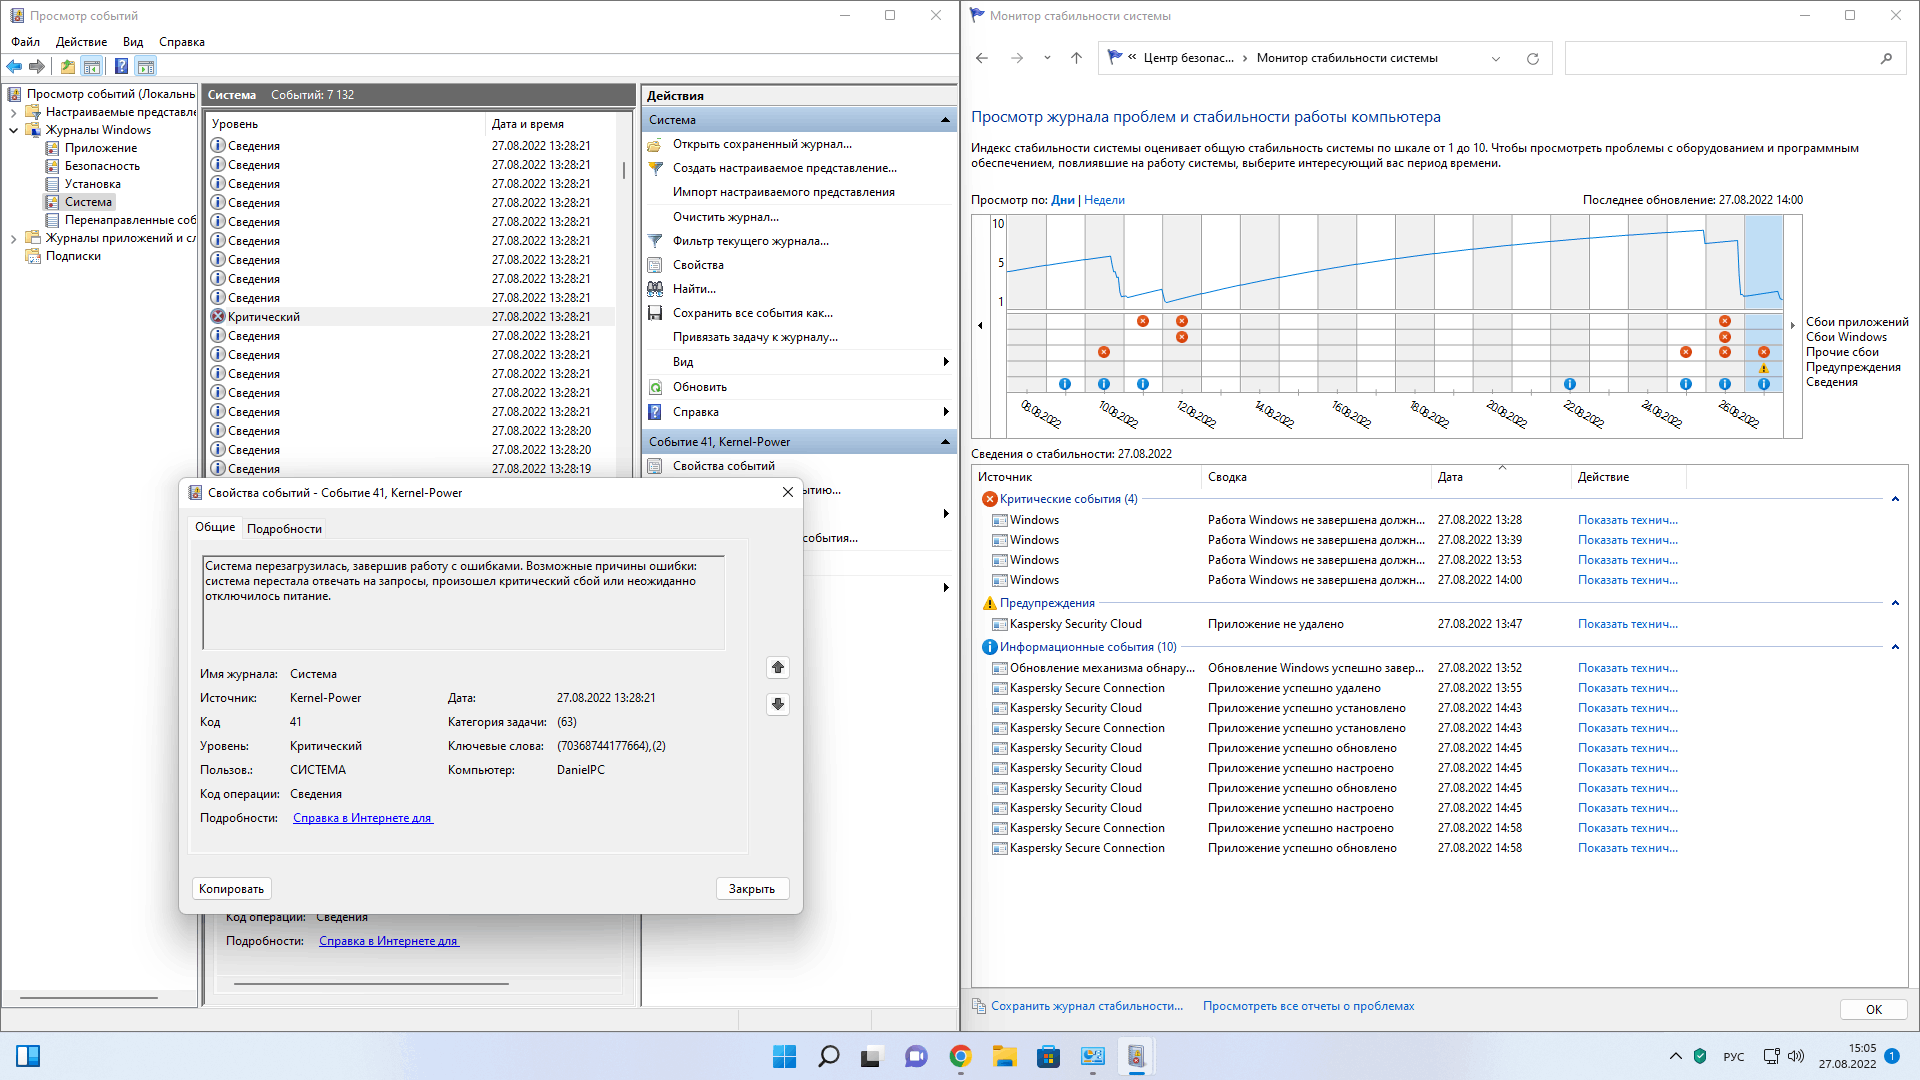Open taskbar Search icon

(x=828, y=1056)
